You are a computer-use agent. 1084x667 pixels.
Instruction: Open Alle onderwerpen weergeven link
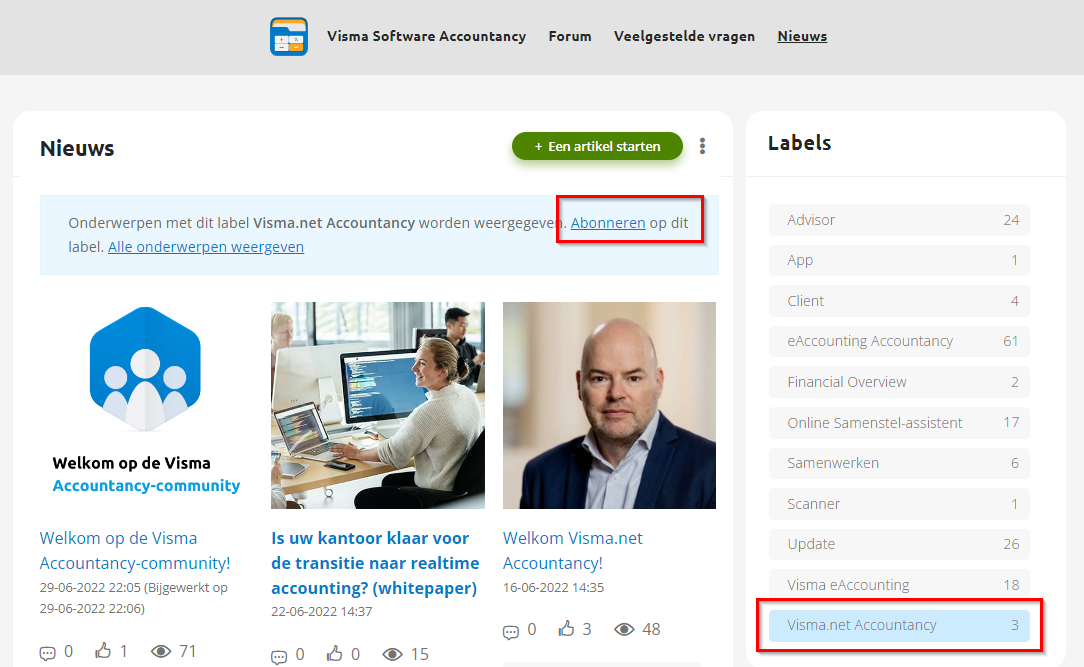coord(205,247)
